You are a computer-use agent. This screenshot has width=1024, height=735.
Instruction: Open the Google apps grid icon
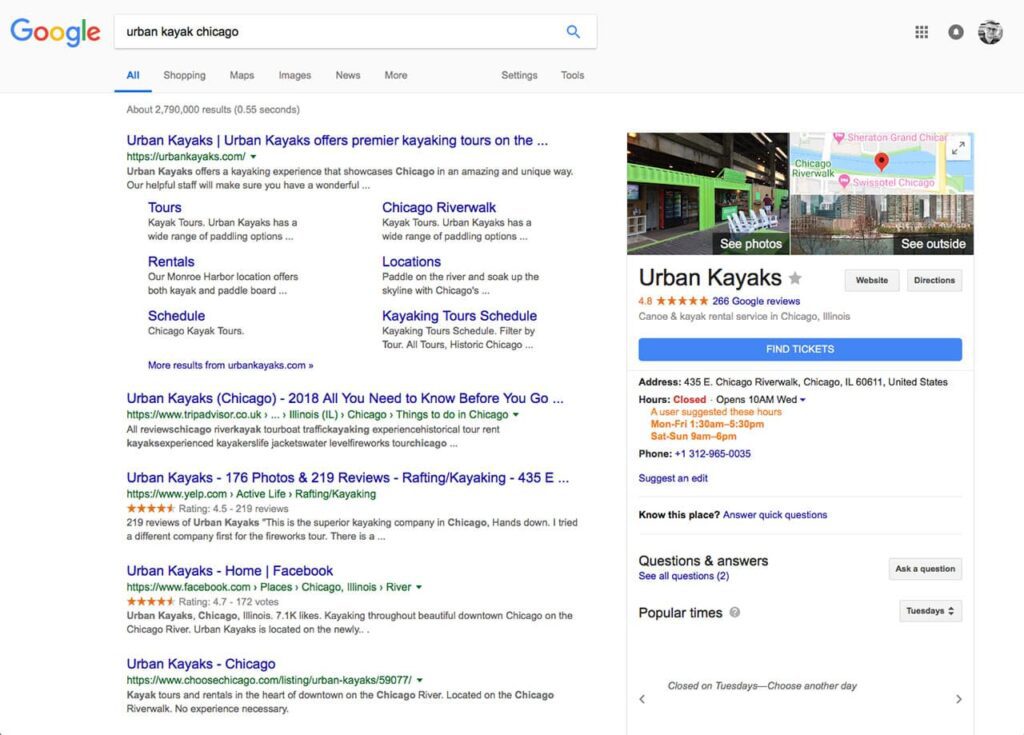coord(921,32)
